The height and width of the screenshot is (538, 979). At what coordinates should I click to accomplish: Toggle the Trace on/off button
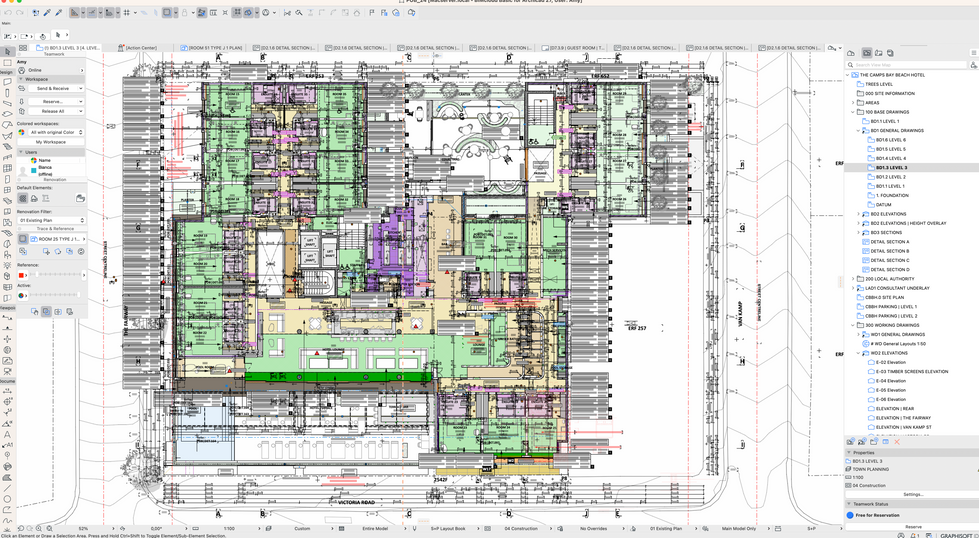22,238
